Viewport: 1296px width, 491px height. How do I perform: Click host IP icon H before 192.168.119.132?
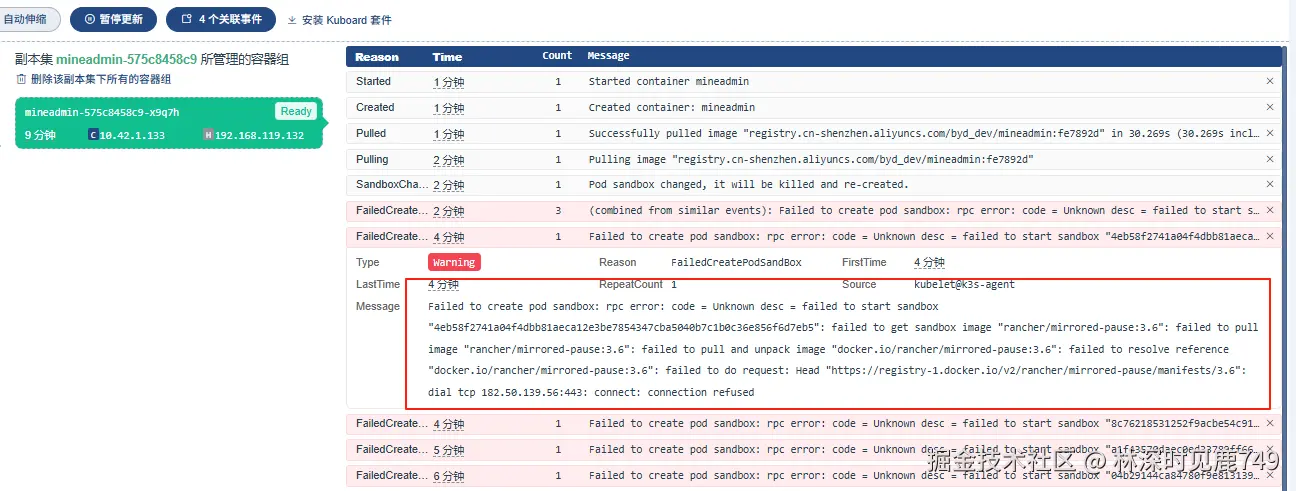[208, 135]
